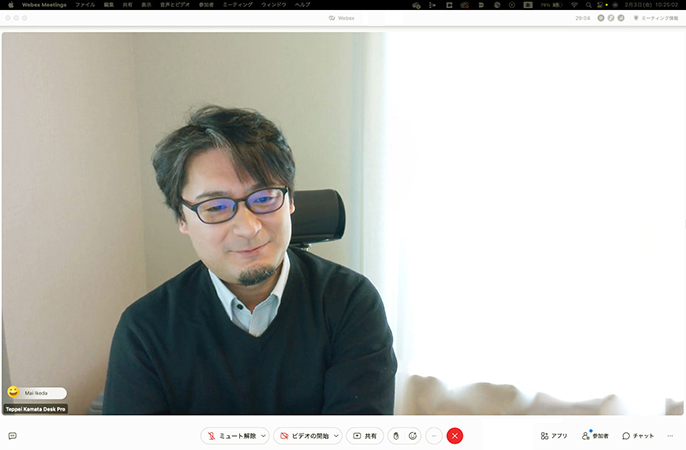Click the Webex Meetings app menu
The width and height of the screenshot is (686, 450).
pyautogui.click(x=44, y=5)
